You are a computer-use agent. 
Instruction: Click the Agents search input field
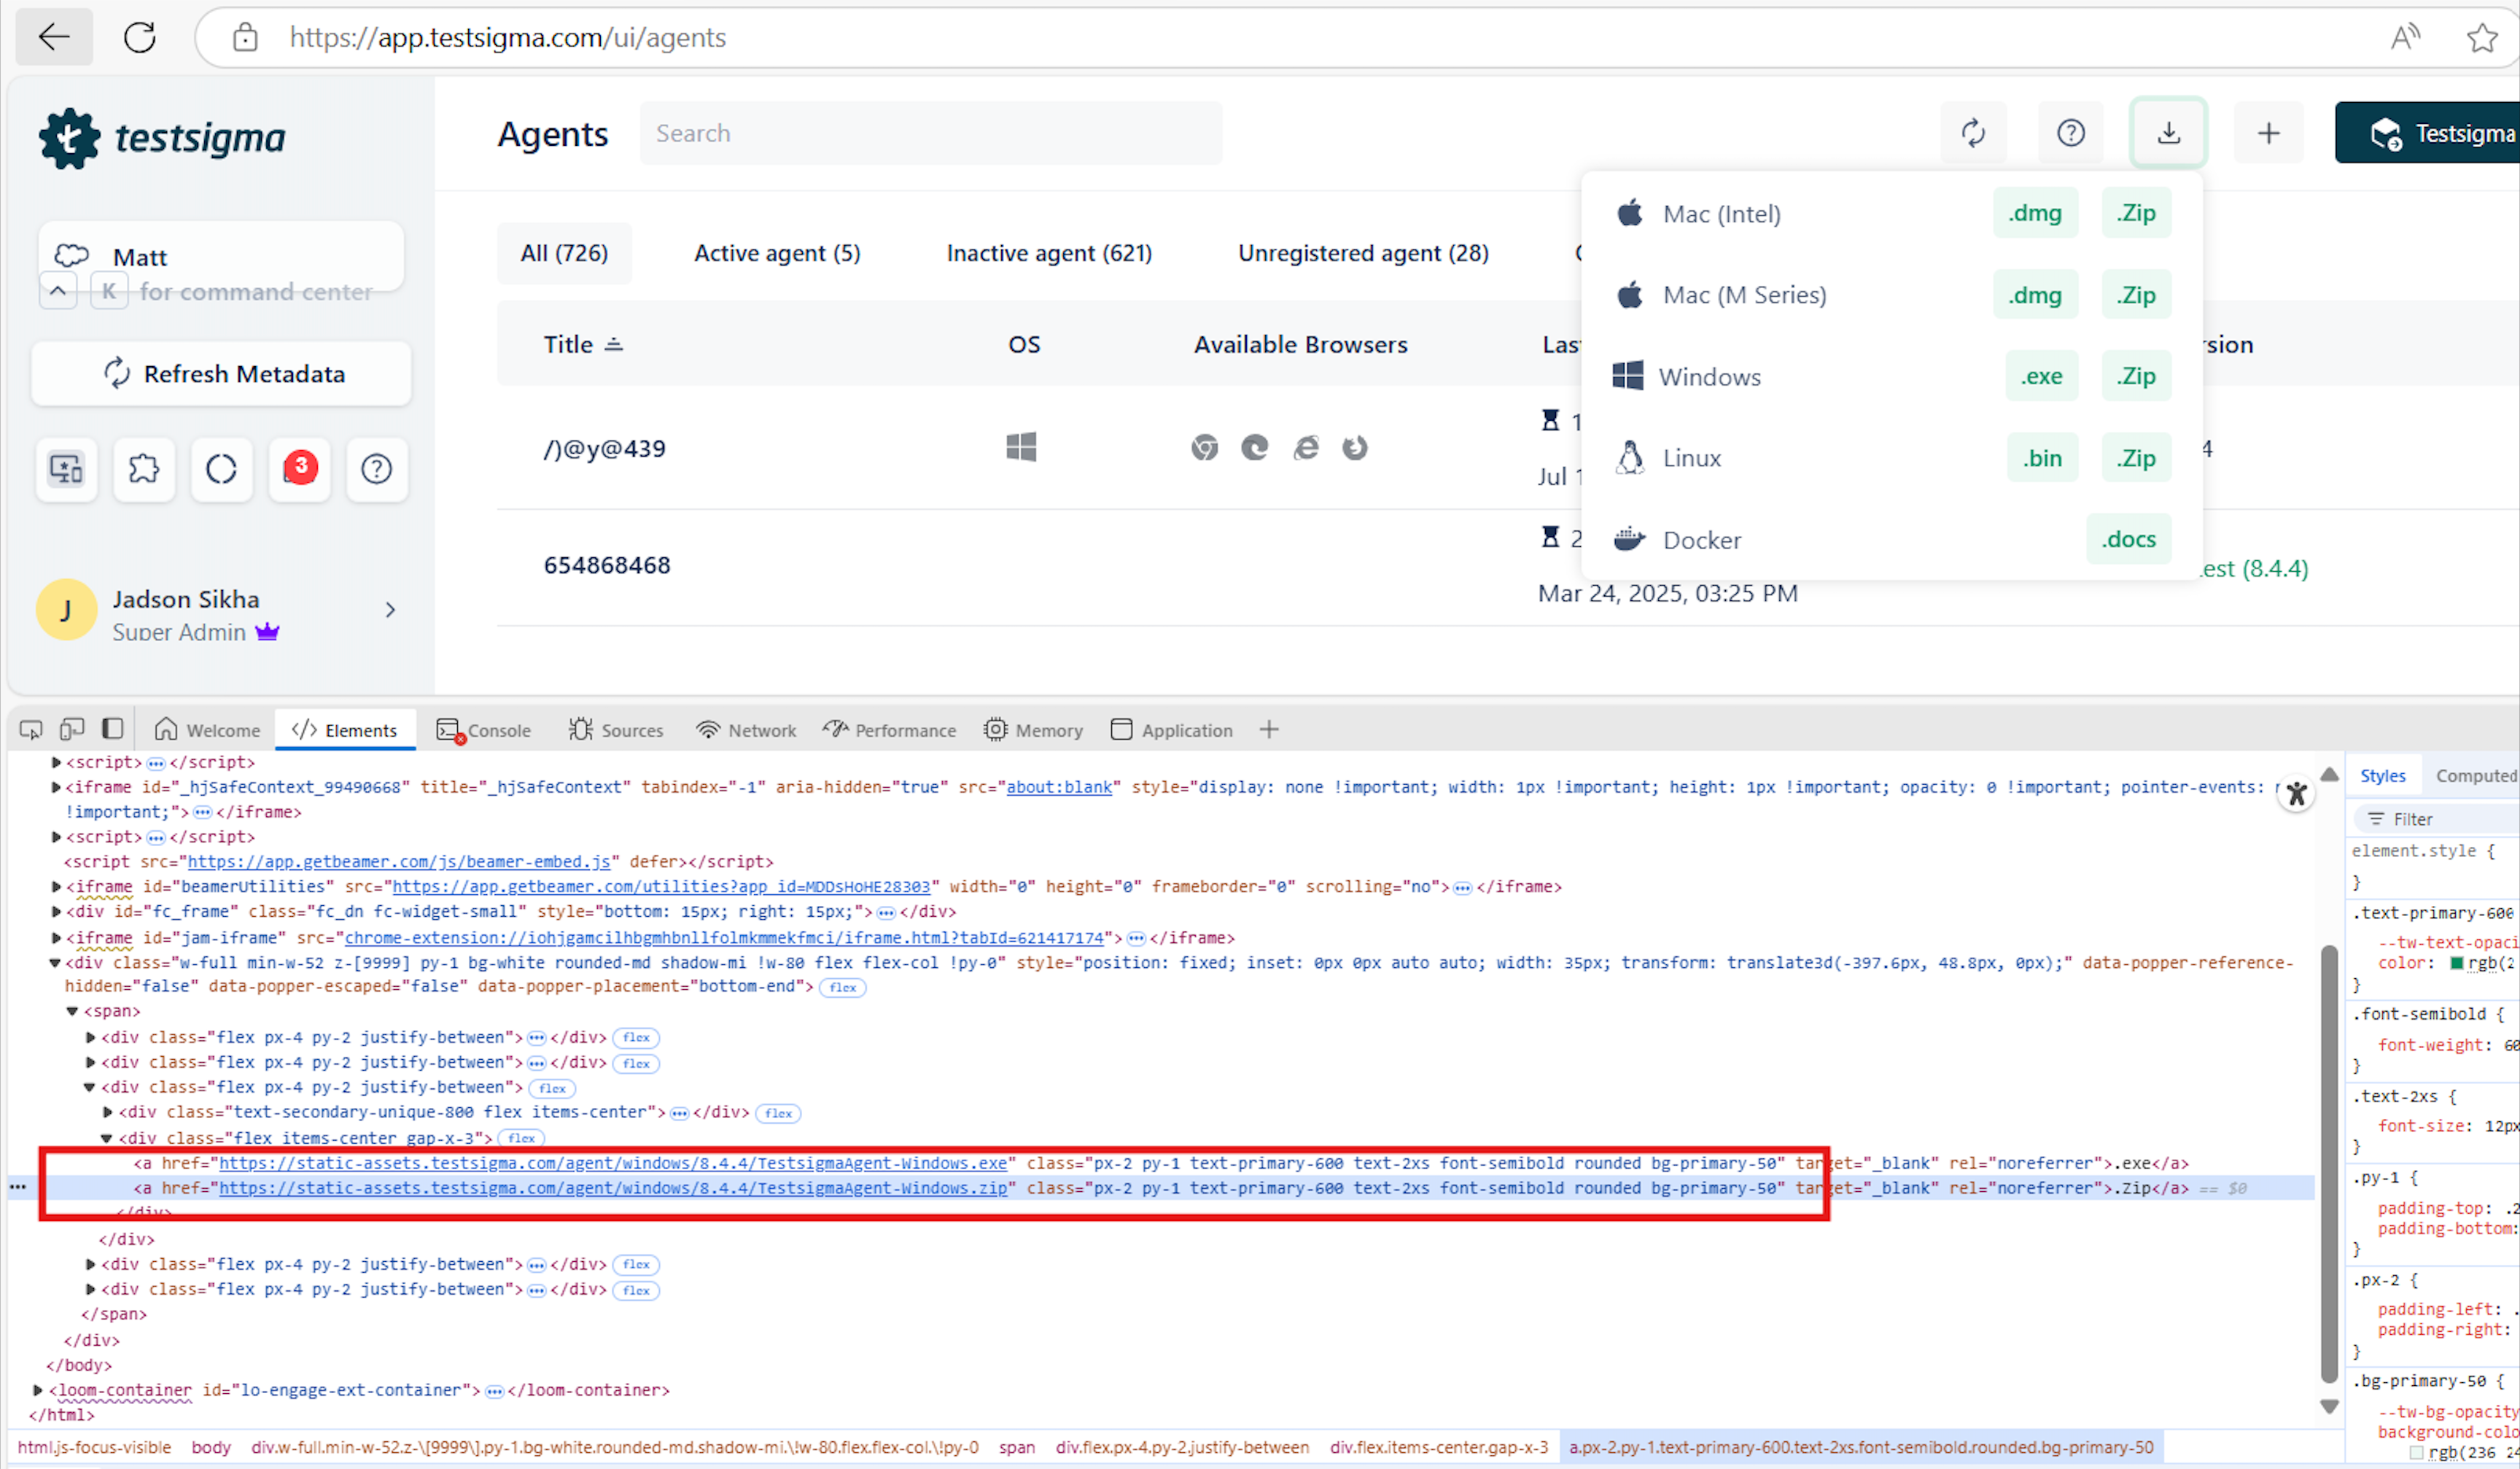930,133
